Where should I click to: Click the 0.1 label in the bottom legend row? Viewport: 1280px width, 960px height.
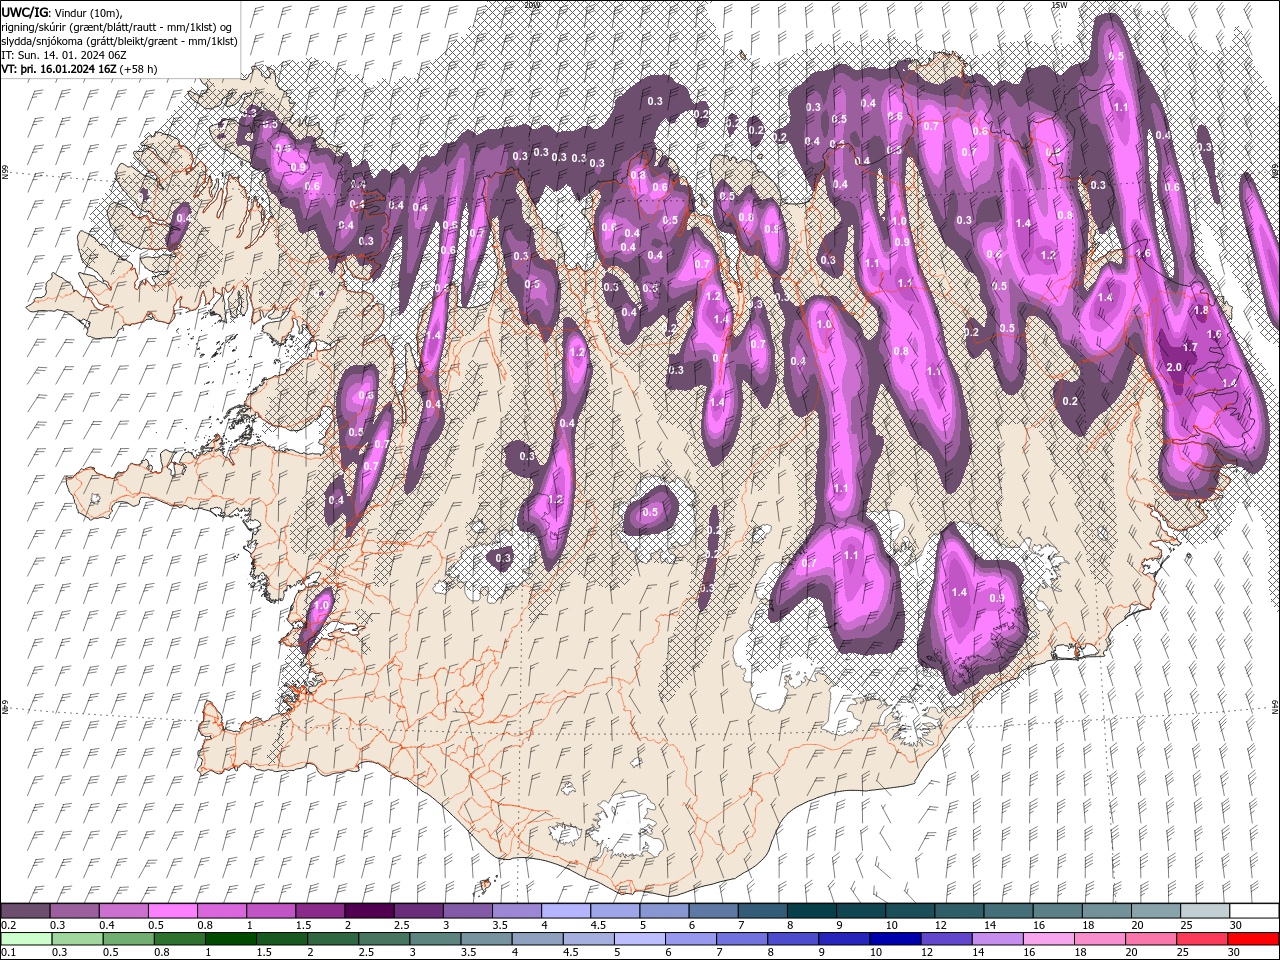pyautogui.click(x=8, y=953)
